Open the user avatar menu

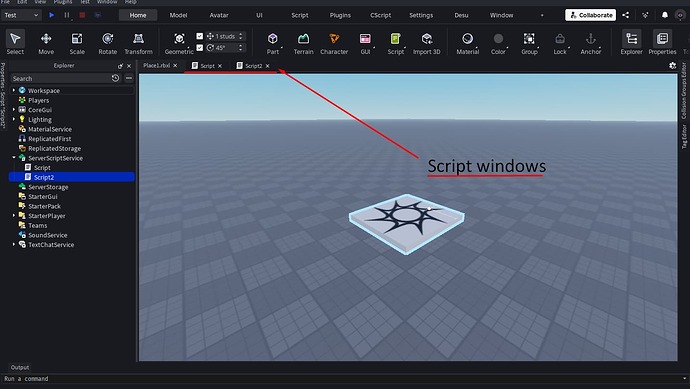(x=680, y=15)
